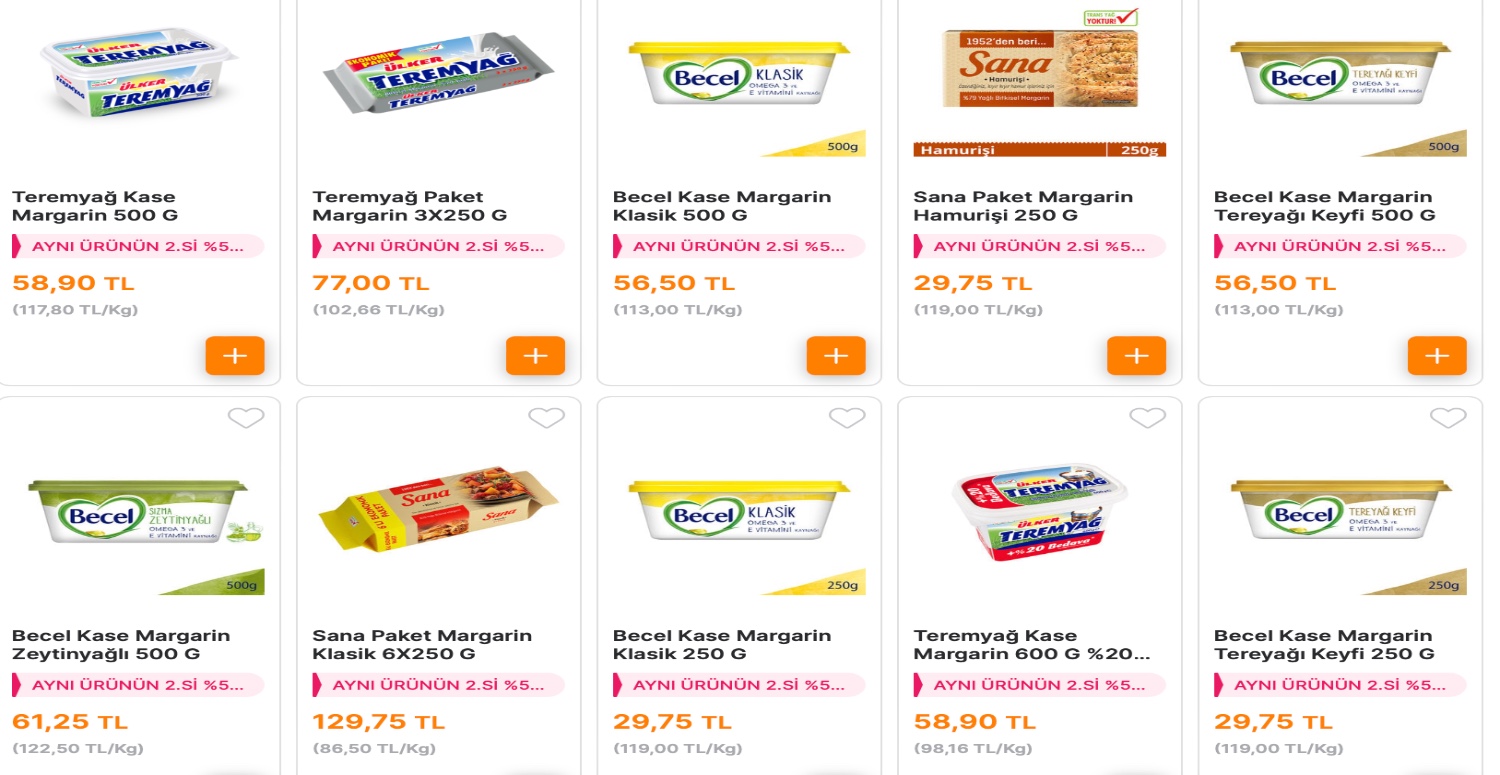
Task: Open Becel Kase Margarin Klasik 500 G title
Action: pyautogui.click(x=721, y=206)
